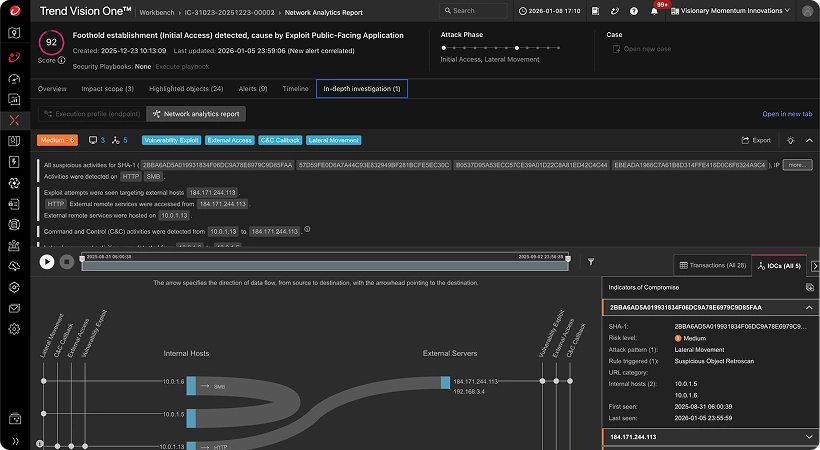Switch to the Highlighted objects tab
This screenshot has height=450, width=820.
coord(186,89)
